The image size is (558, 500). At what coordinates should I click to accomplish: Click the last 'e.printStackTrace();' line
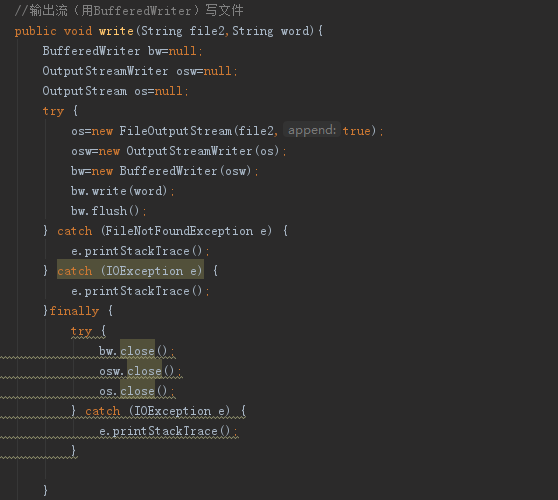(169, 431)
